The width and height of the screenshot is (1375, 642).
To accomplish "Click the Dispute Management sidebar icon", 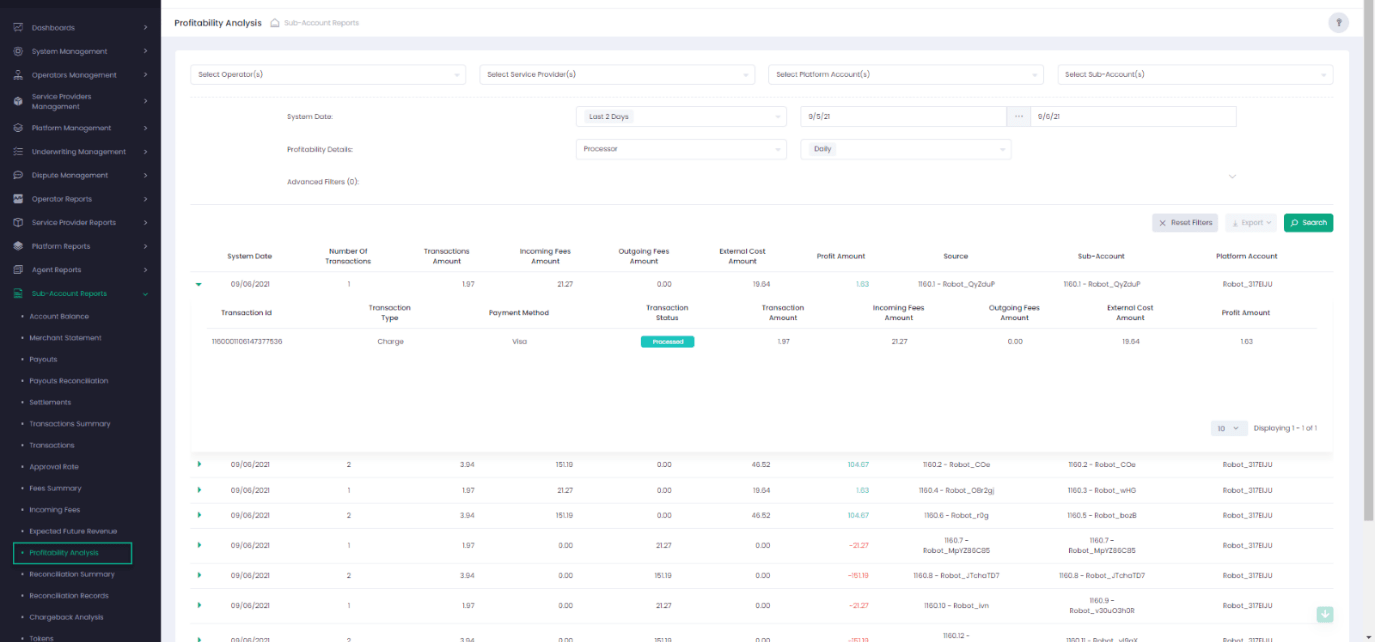I will click(18, 175).
